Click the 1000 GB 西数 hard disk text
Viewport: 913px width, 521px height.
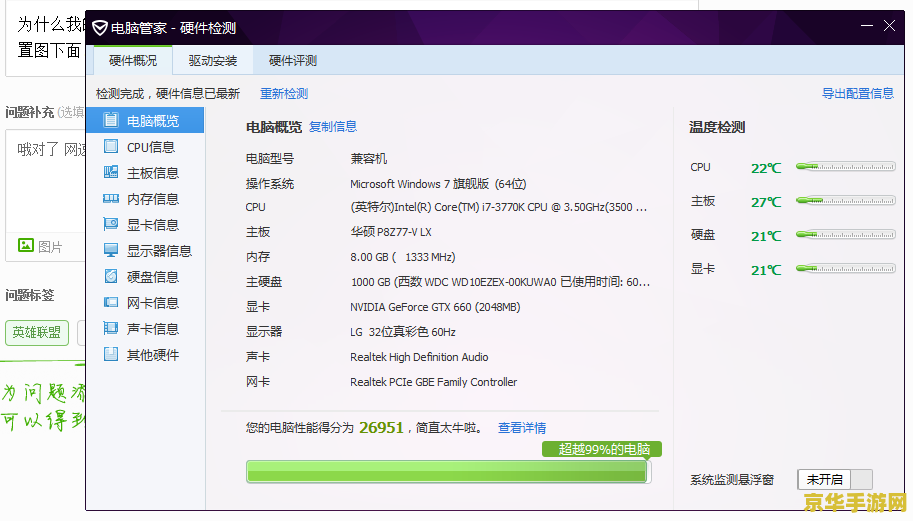click(x=500, y=282)
